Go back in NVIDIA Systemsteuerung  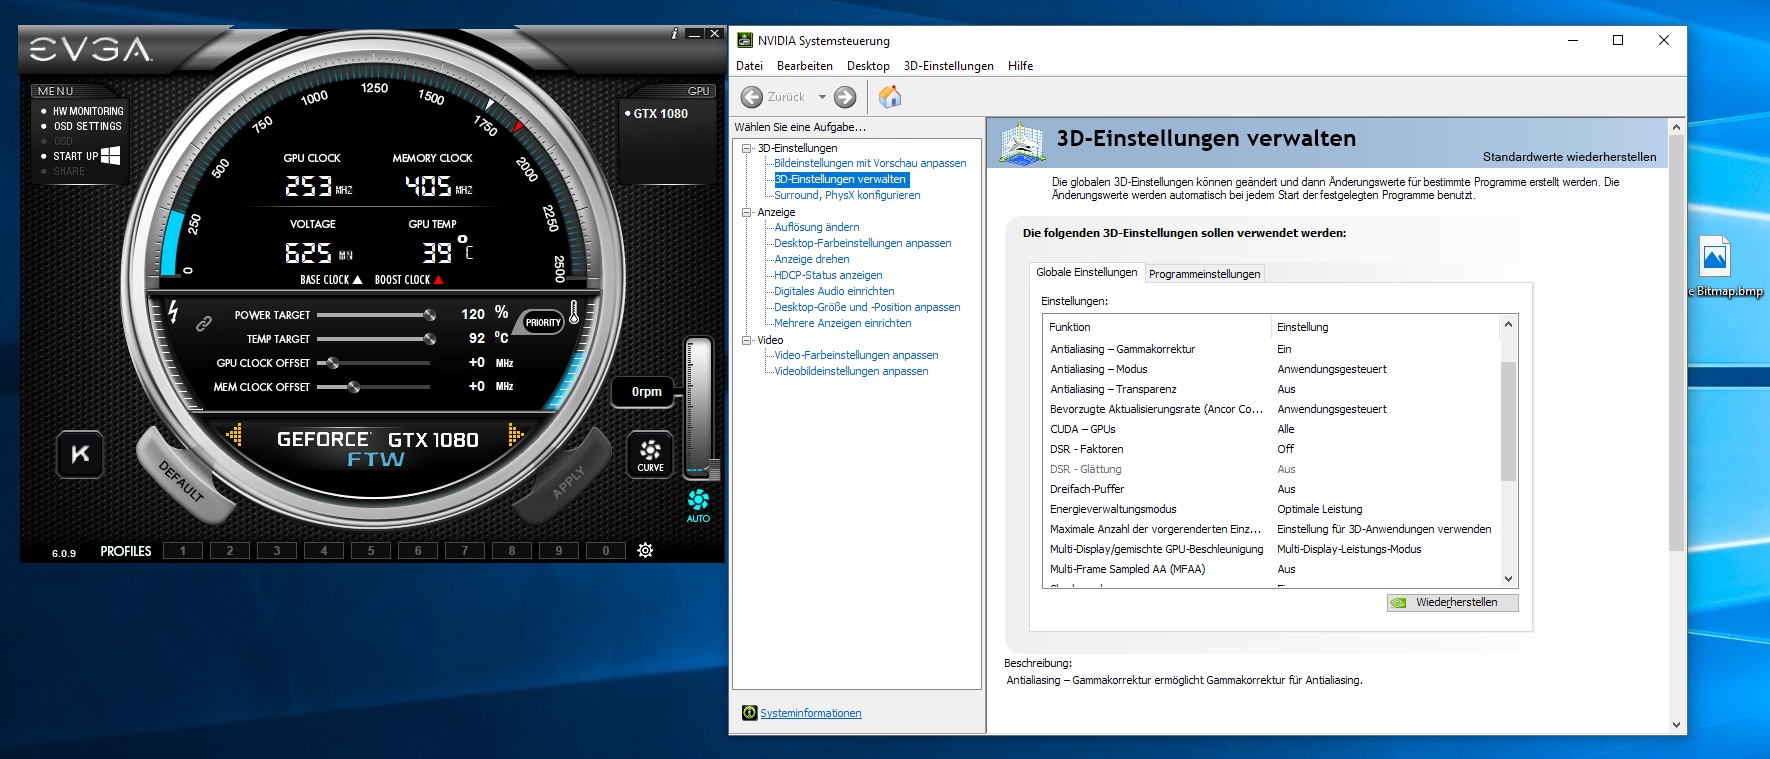tap(752, 97)
